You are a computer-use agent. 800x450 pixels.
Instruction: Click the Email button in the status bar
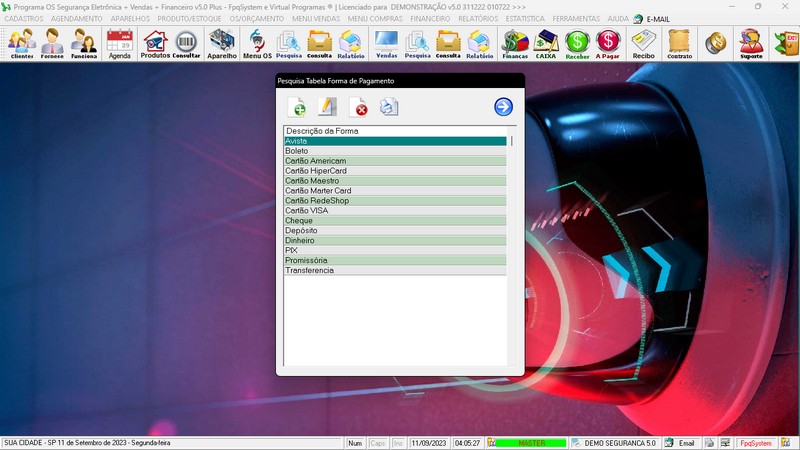pyautogui.click(x=679, y=443)
